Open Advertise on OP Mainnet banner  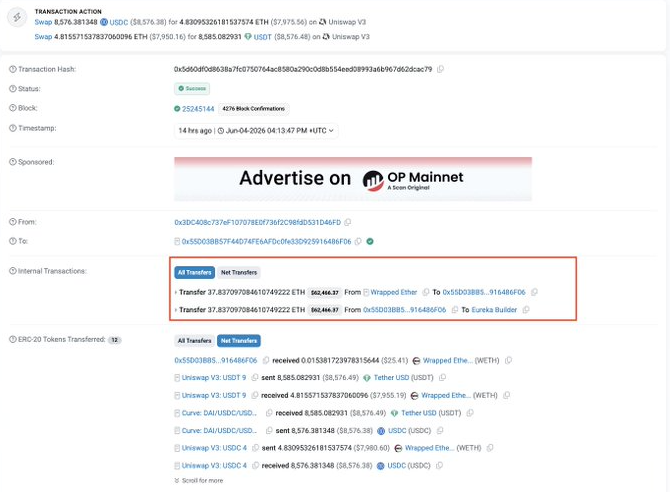tap(353, 179)
